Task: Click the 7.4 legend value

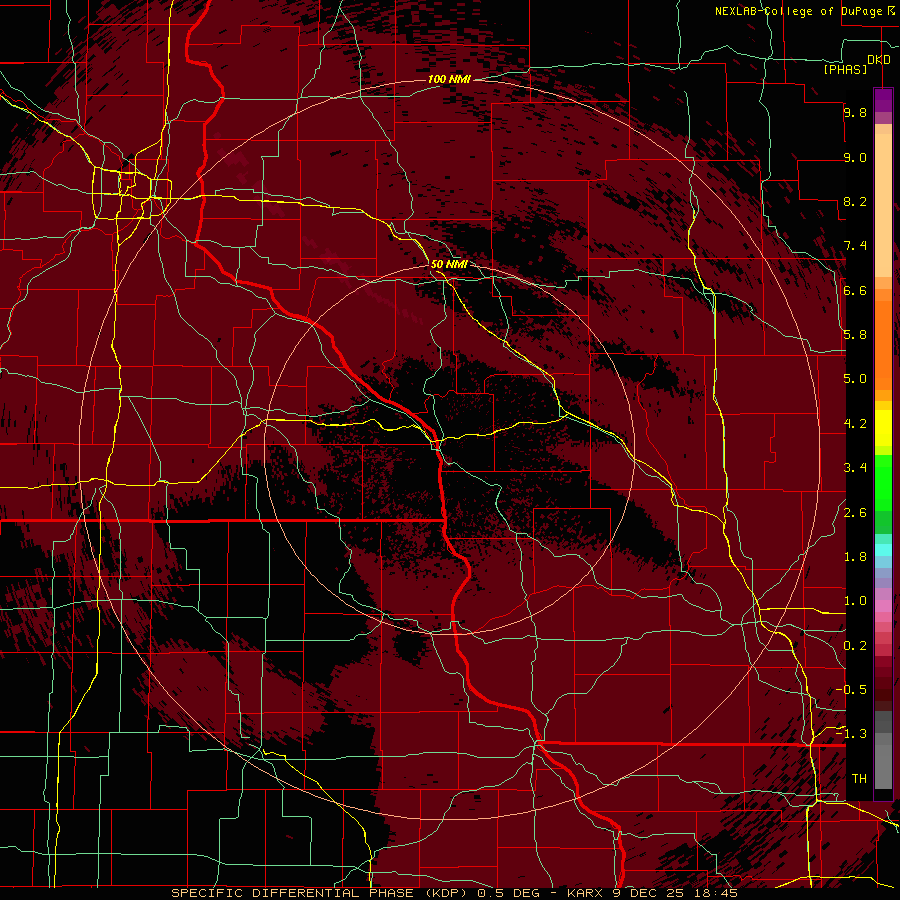Action: pyautogui.click(x=855, y=246)
